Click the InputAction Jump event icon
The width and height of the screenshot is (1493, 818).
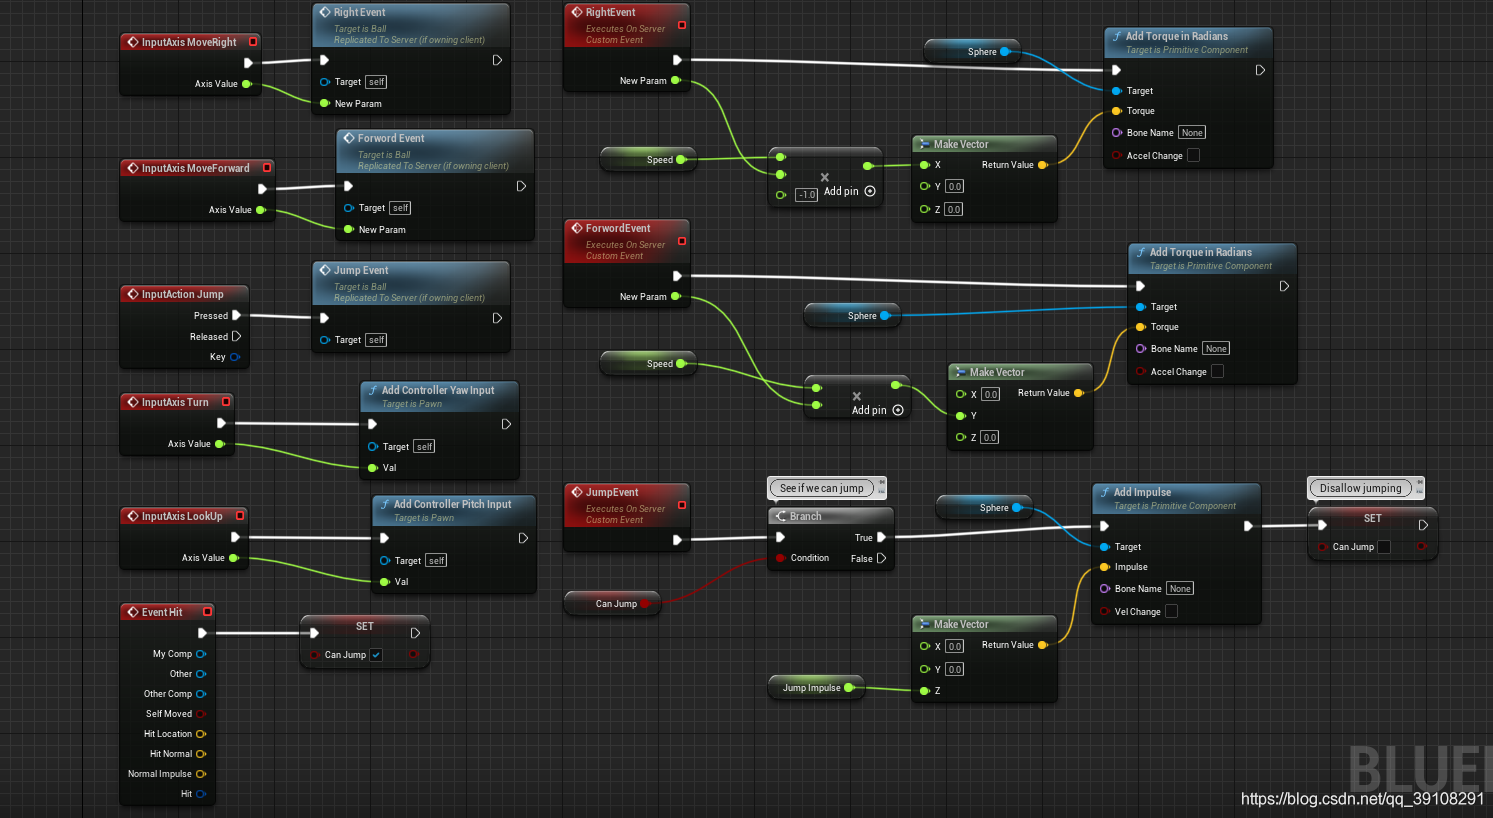(132, 294)
